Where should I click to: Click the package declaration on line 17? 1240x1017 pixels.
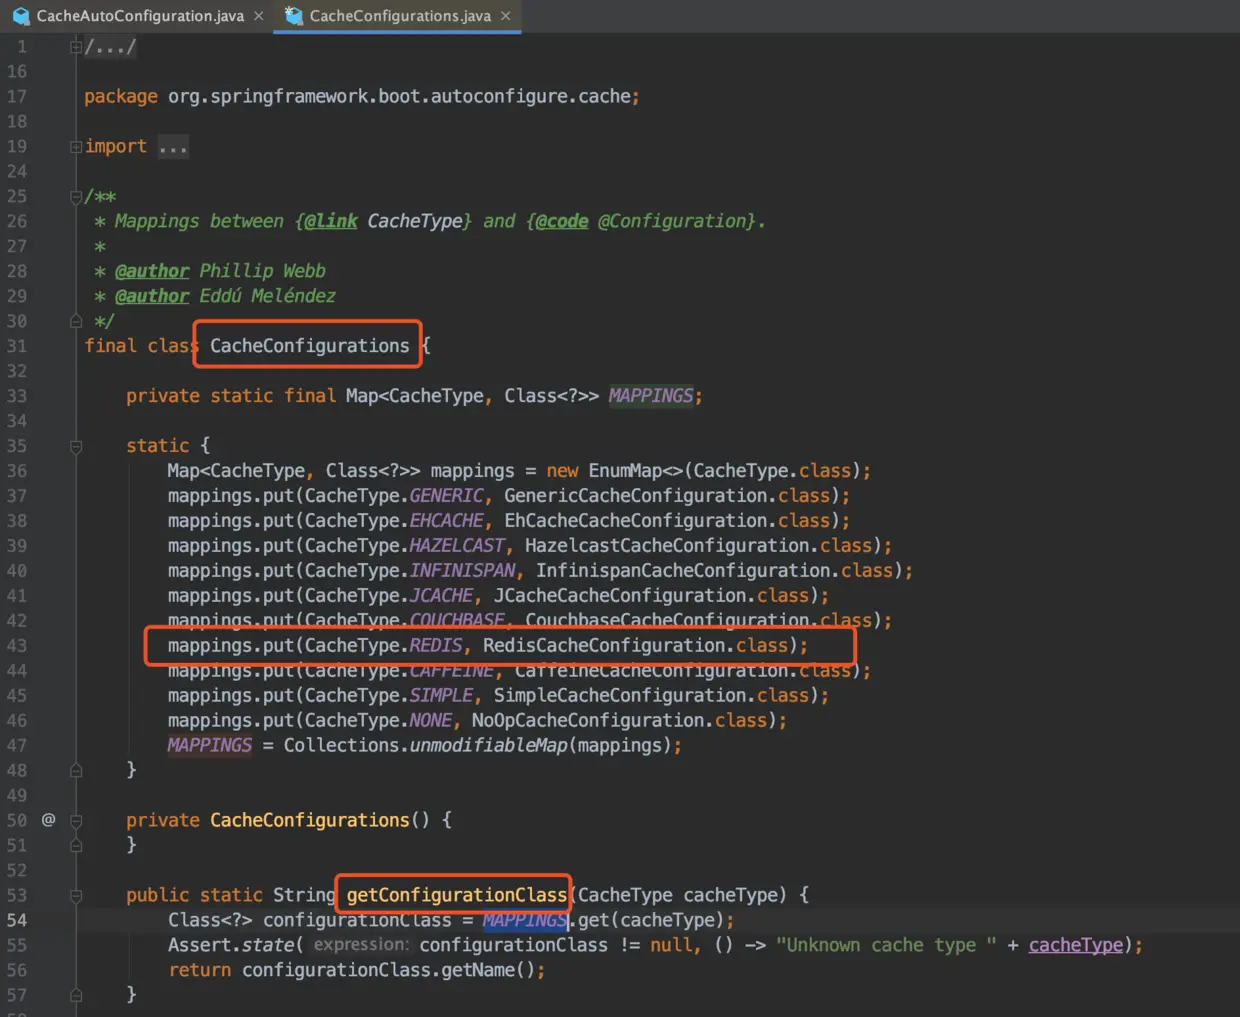click(361, 97)
